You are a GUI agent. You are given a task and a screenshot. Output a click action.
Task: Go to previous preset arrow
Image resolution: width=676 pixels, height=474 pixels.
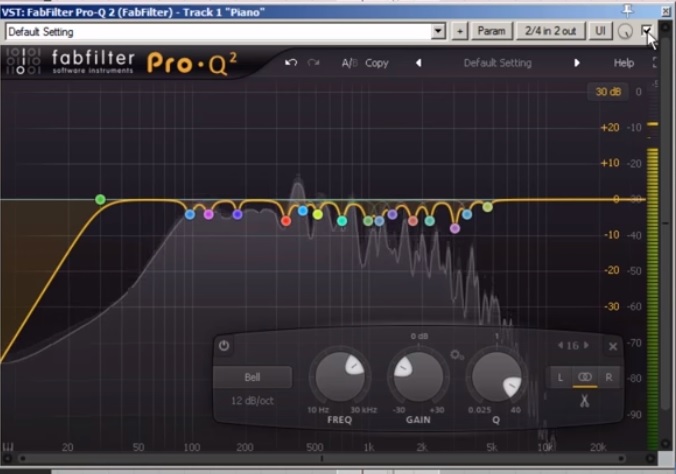point(418,63)
